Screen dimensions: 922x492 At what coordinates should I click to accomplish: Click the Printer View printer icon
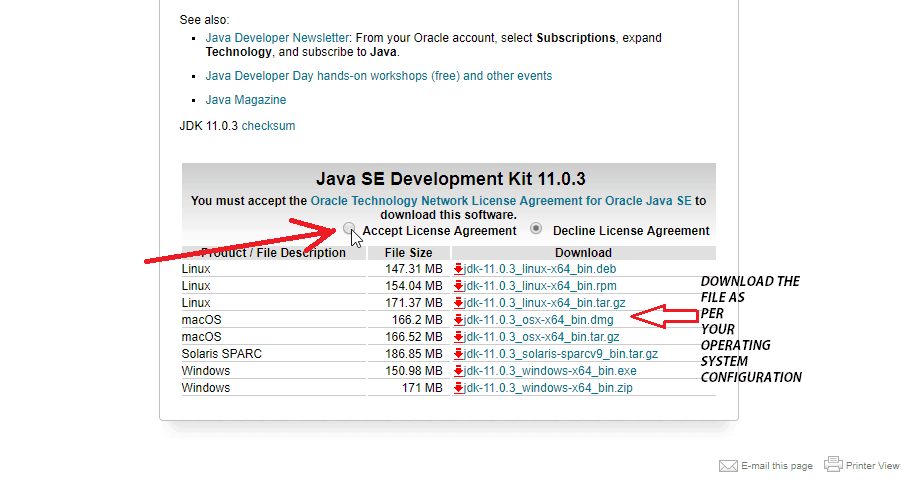click(833, 465)
